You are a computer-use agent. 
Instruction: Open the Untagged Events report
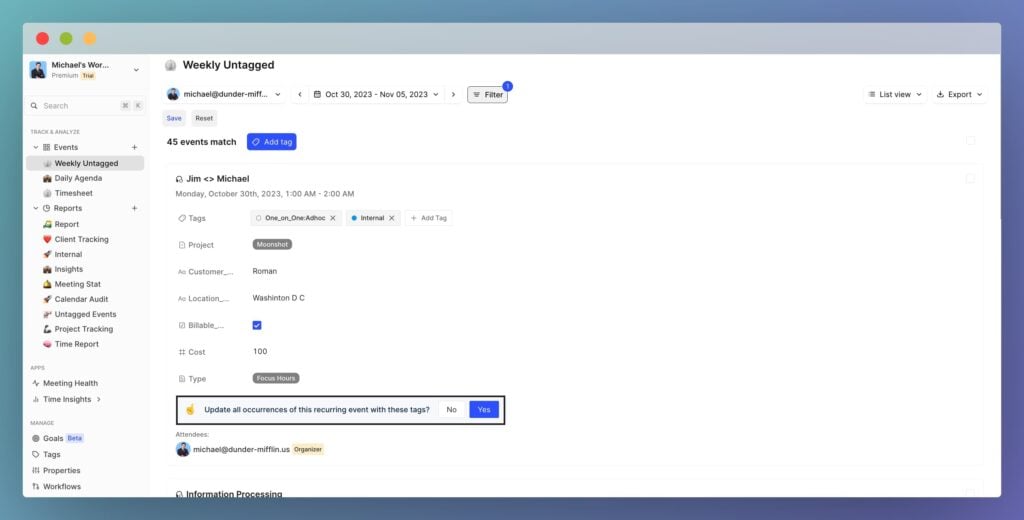[86, 314]
